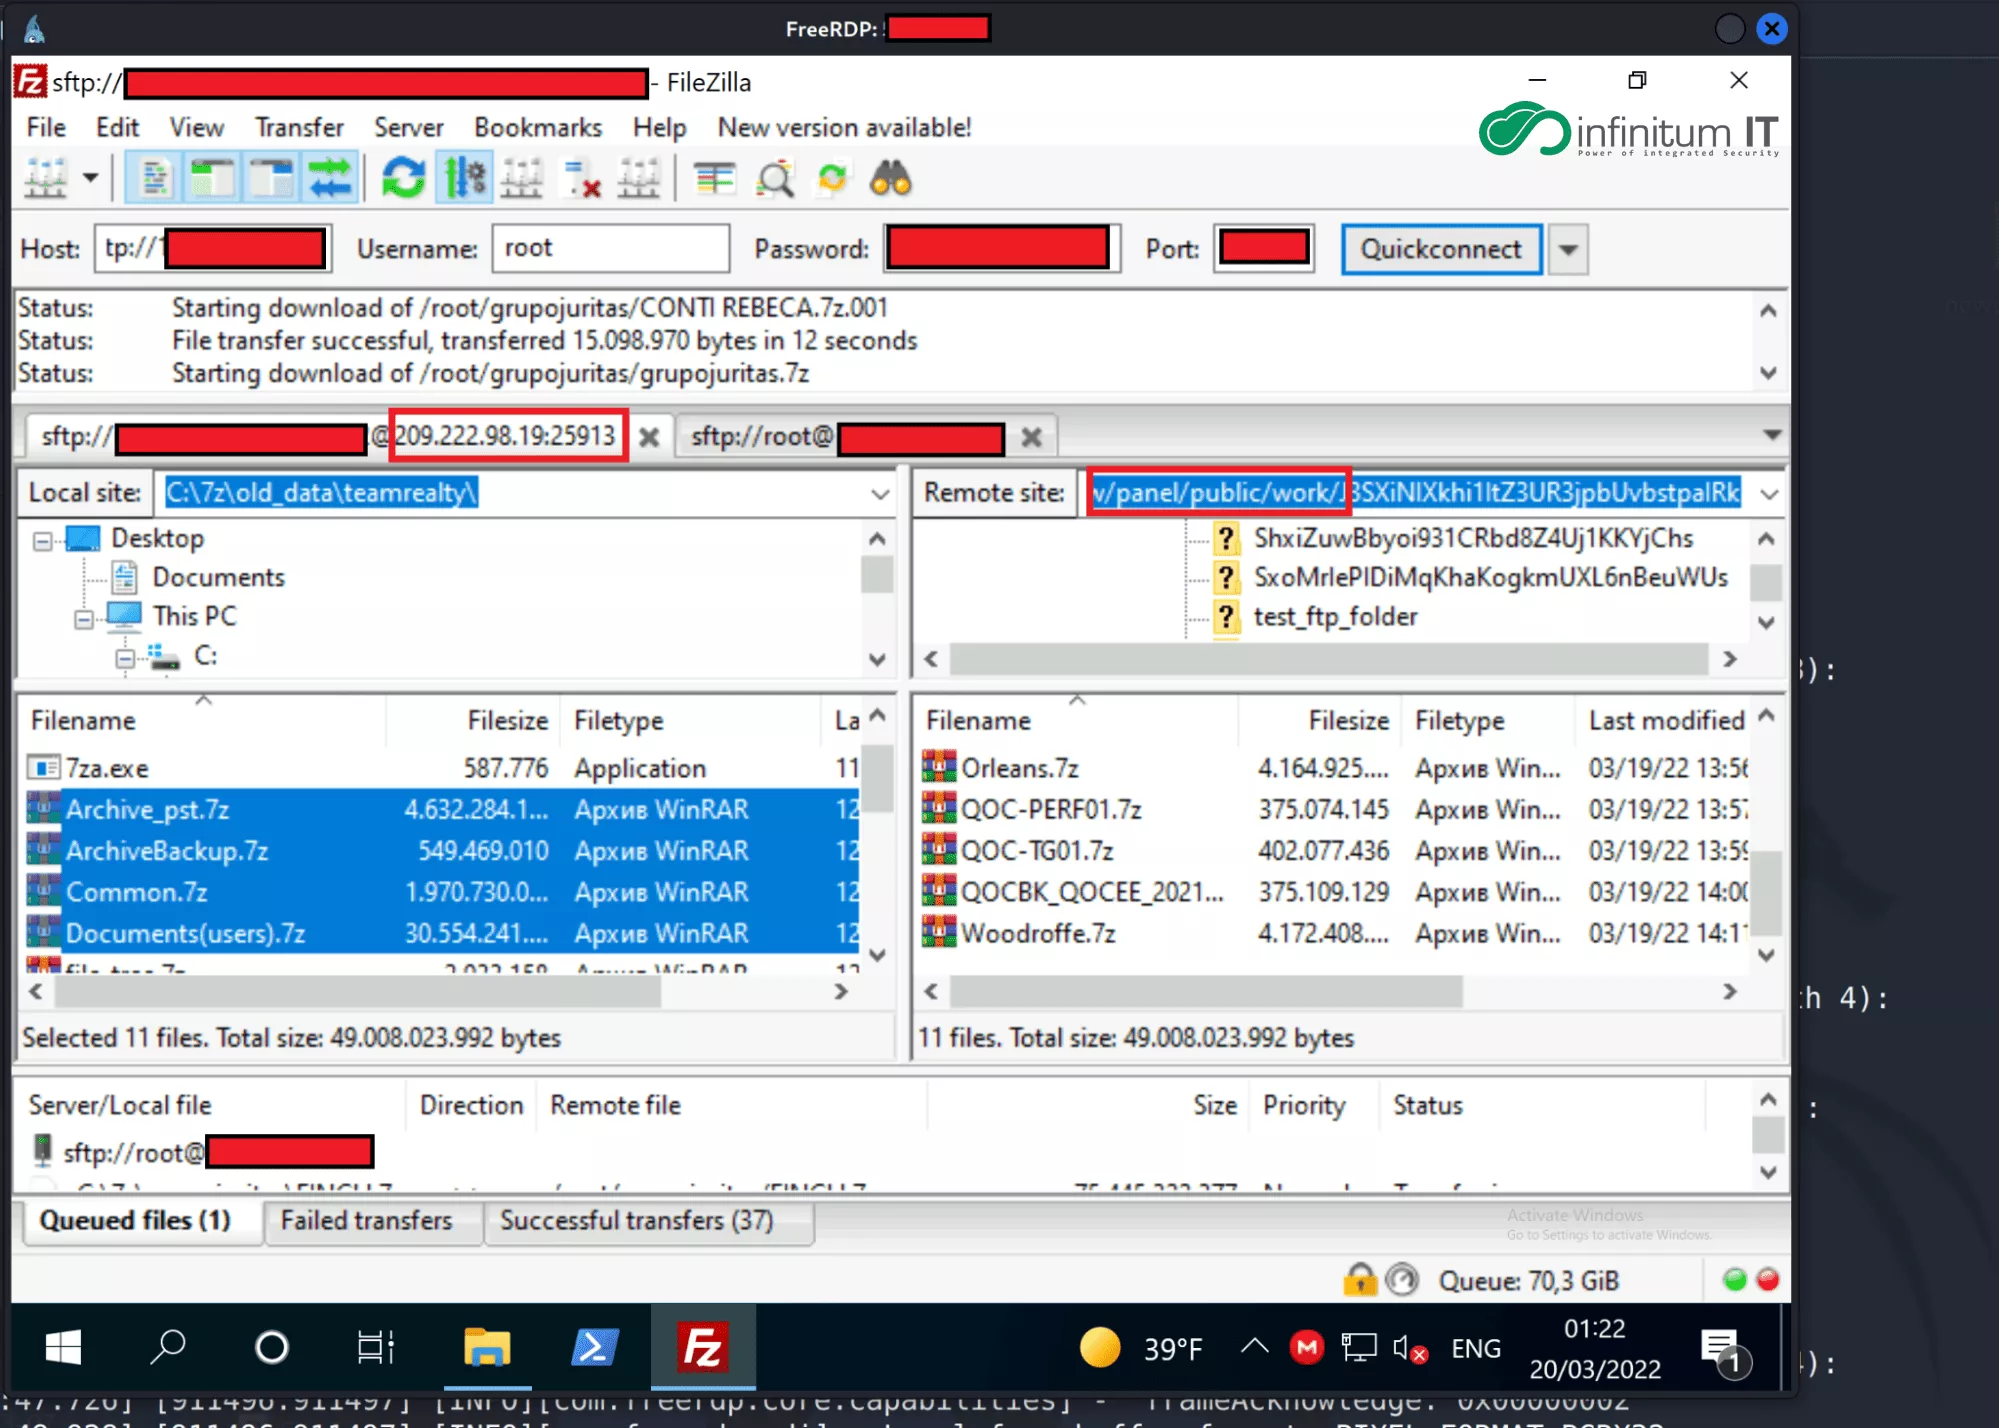Toggle the local directory tree view
This screenshot has width=1999, height=1428.
tap(212, 180)
